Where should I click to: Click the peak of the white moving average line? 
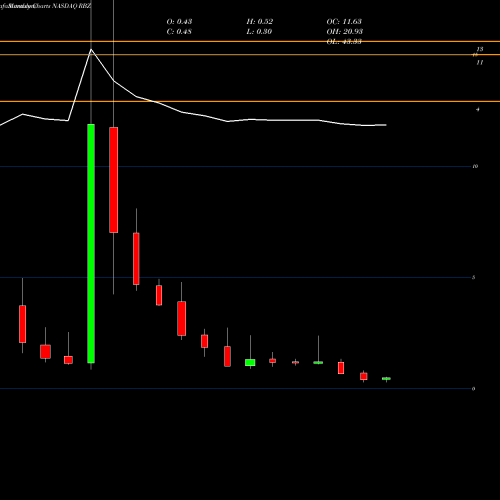(91, 50)
